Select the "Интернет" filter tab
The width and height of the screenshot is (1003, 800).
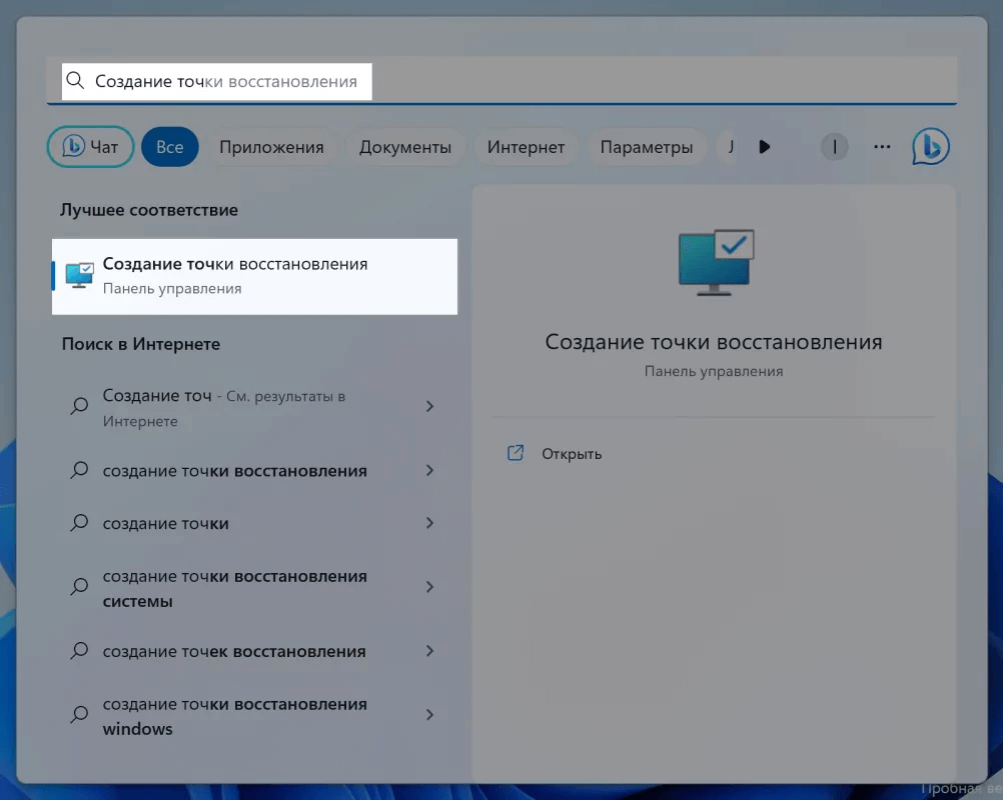click(x=525, y=147)
